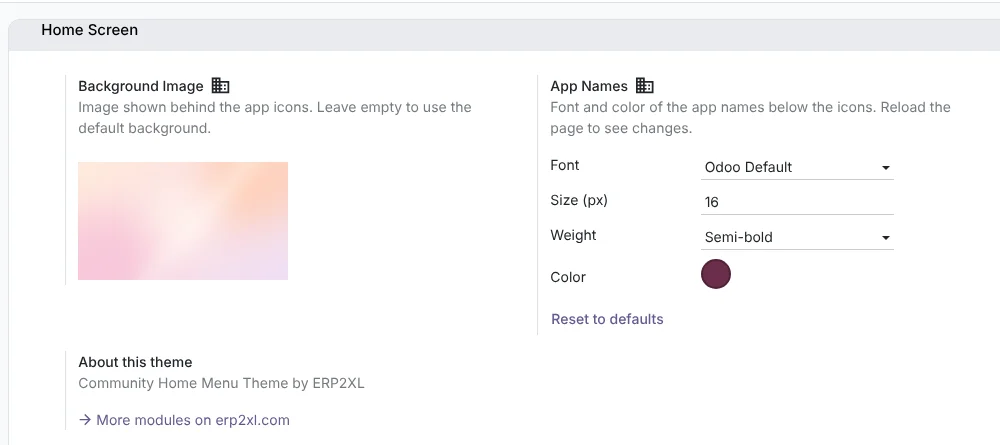Click the Color field label
This screenshot has width=1000, height=445.
pyautogui.click(x=568, y=277)
